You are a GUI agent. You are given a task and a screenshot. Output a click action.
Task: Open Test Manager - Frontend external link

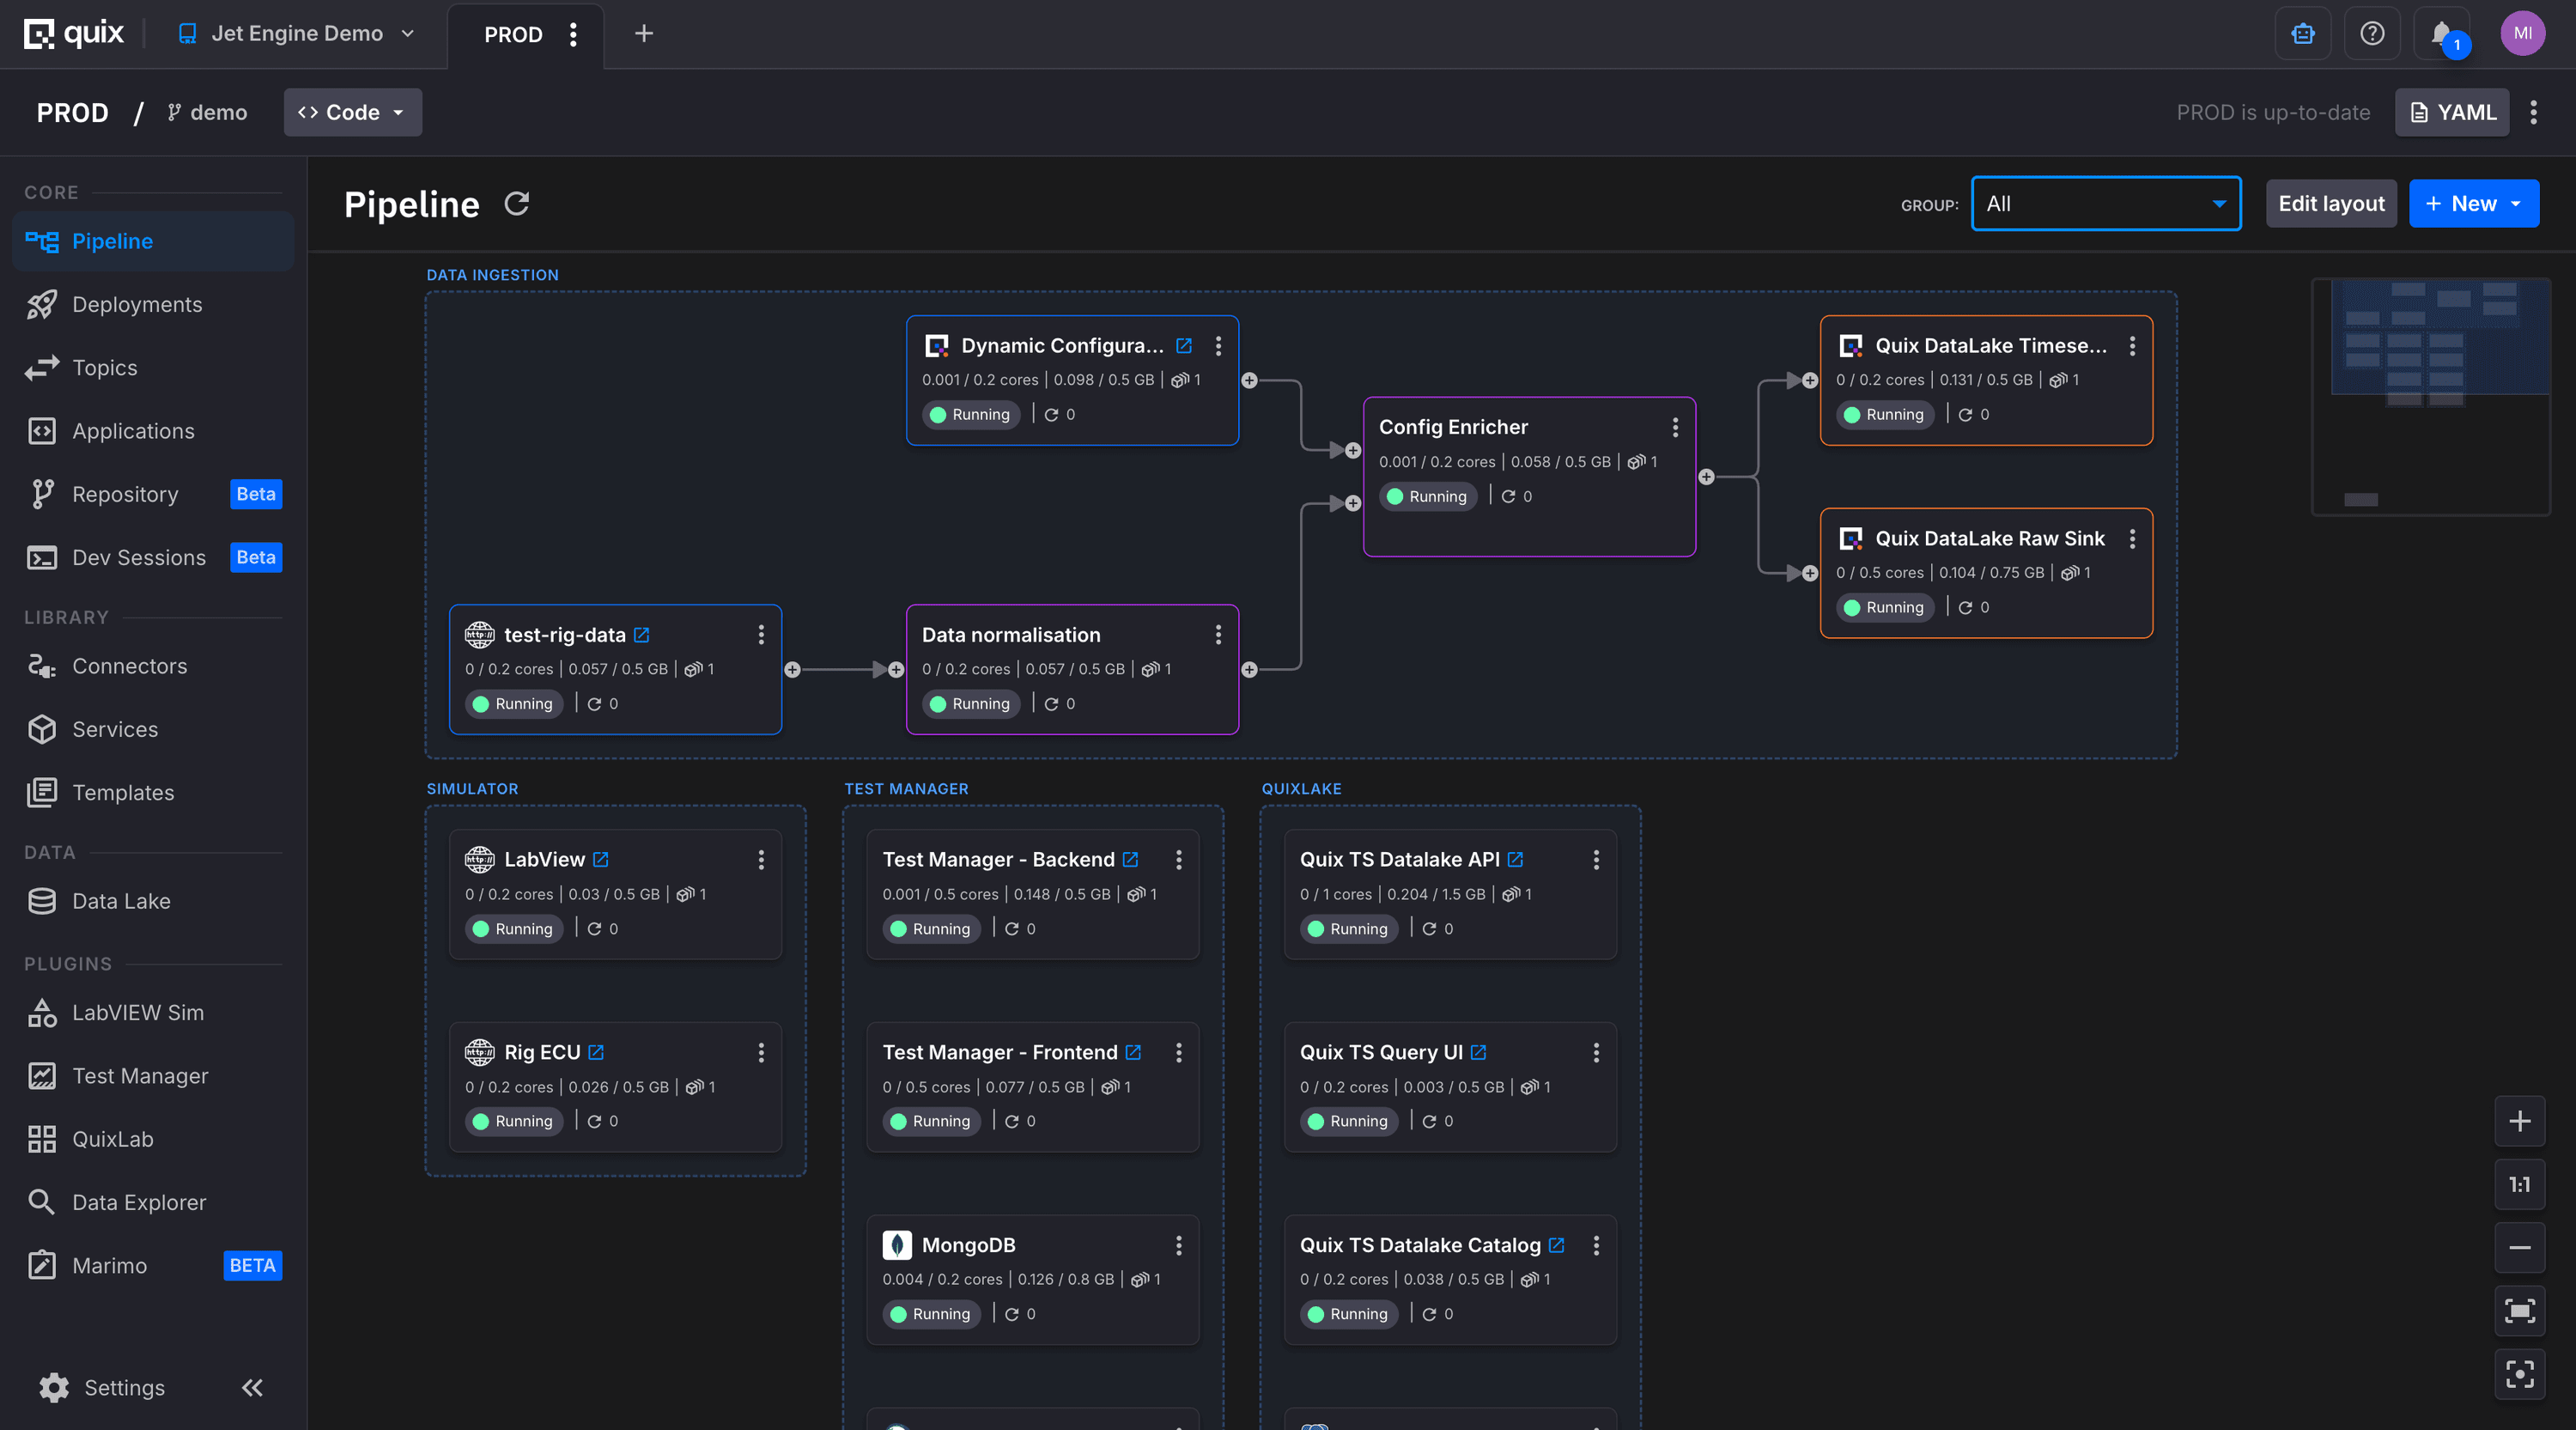coord(1133,1053)
